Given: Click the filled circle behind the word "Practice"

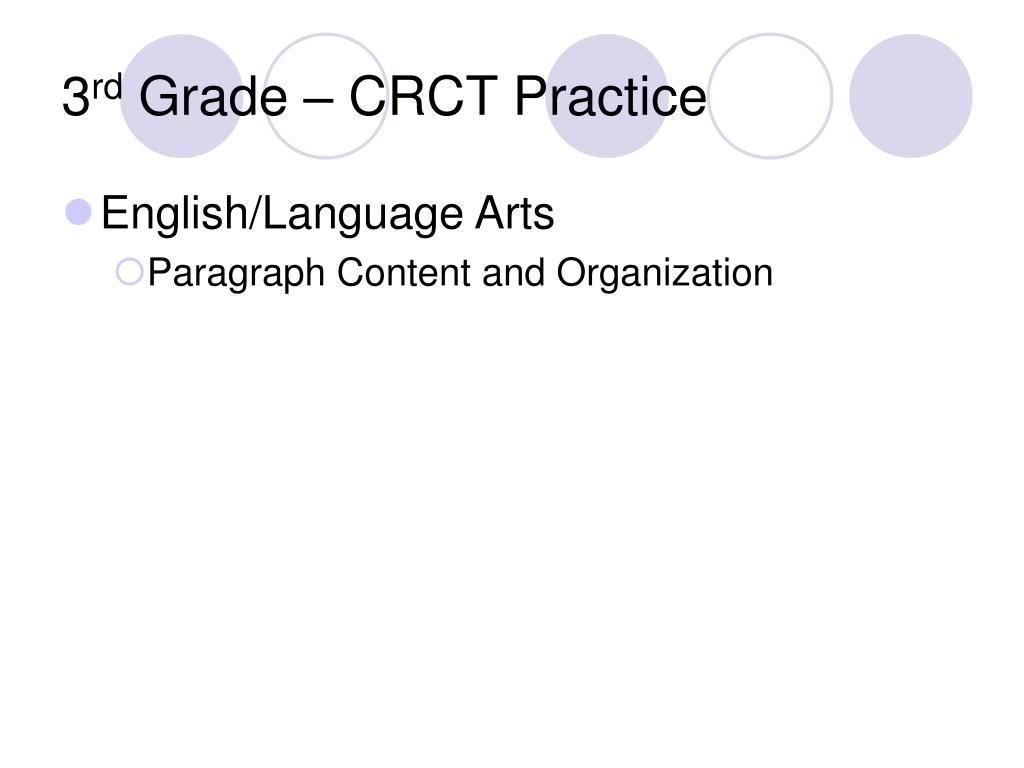Looking at the screenshot, I should point(607,96).
